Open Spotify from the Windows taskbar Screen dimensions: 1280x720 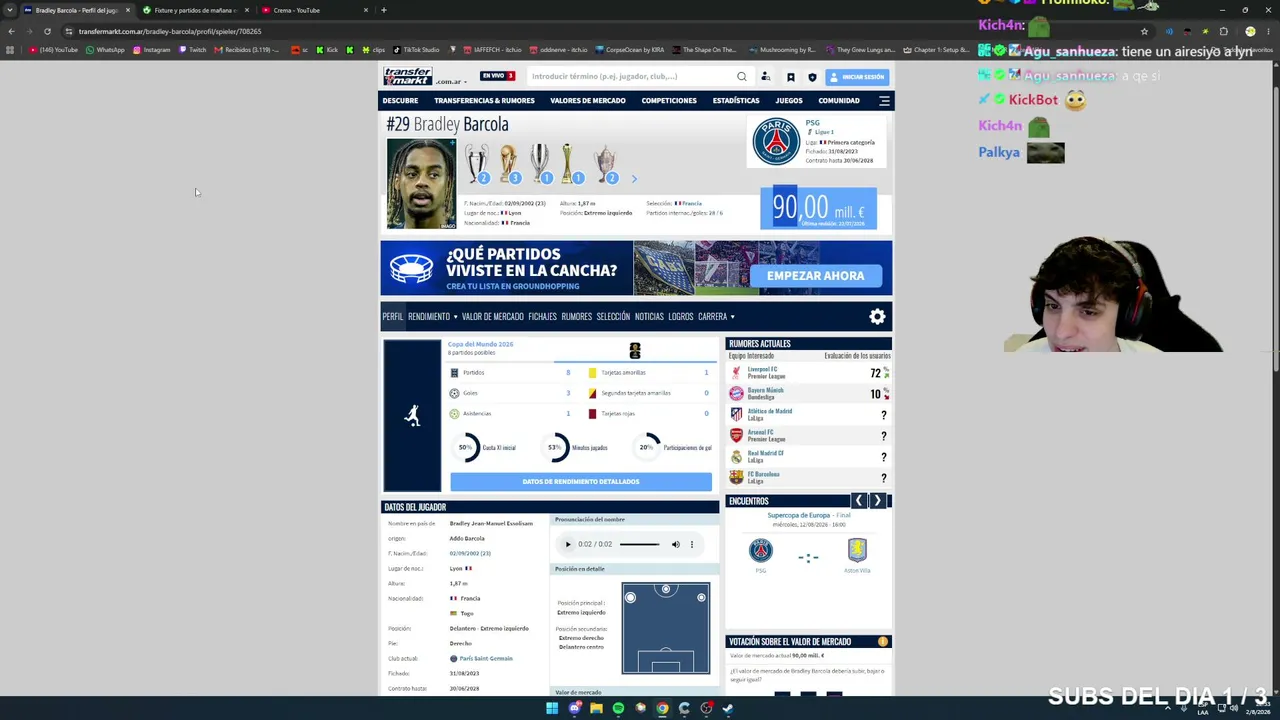click(618, 708)
